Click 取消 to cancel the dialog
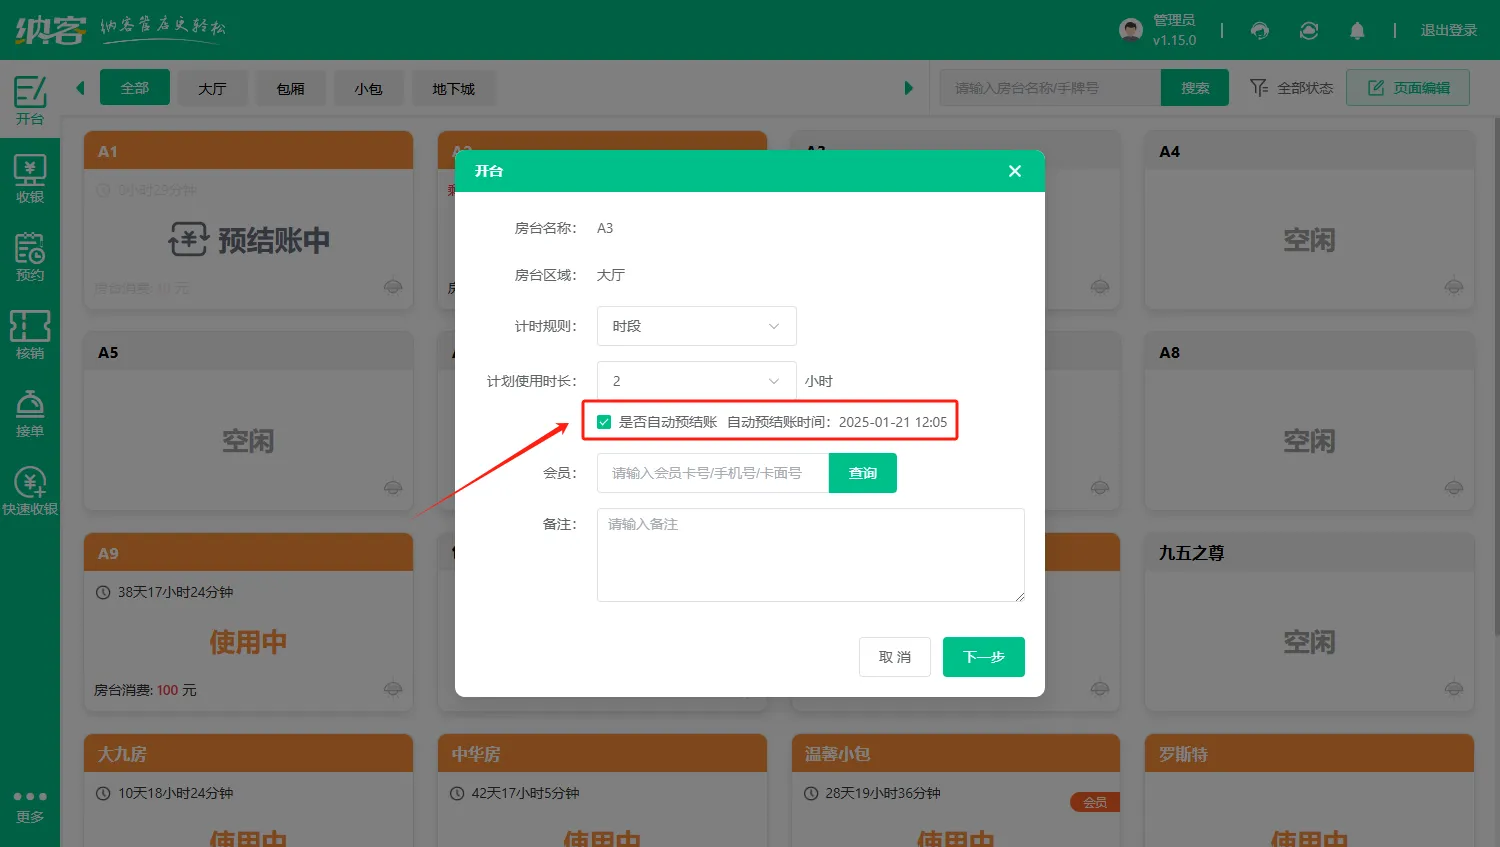1500x847 pixels. point(895,657)
